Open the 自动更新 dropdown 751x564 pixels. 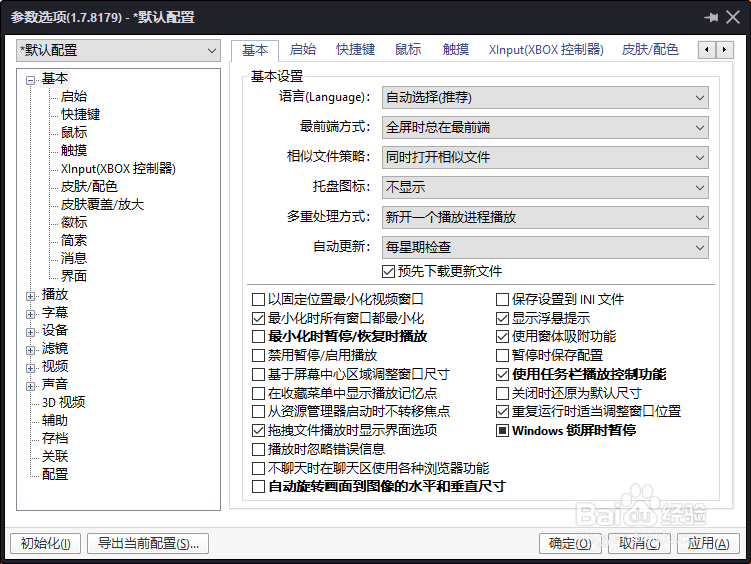tap(545, 248)
